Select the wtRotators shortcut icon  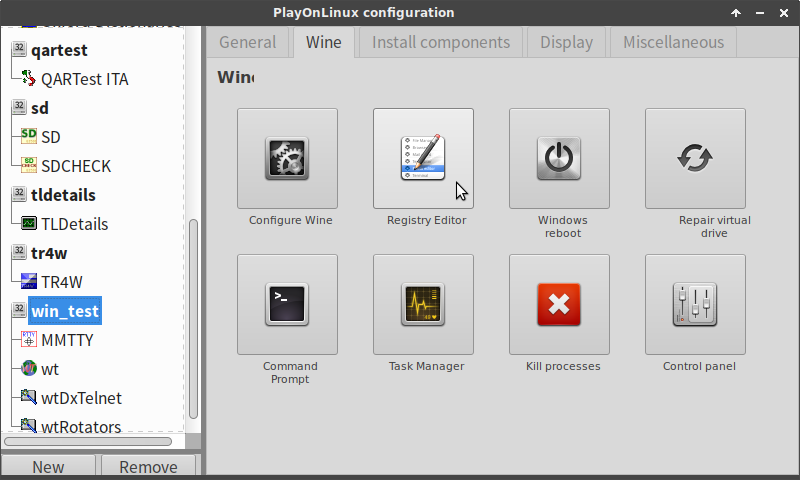pyautogui.click(x=29, y=425)
